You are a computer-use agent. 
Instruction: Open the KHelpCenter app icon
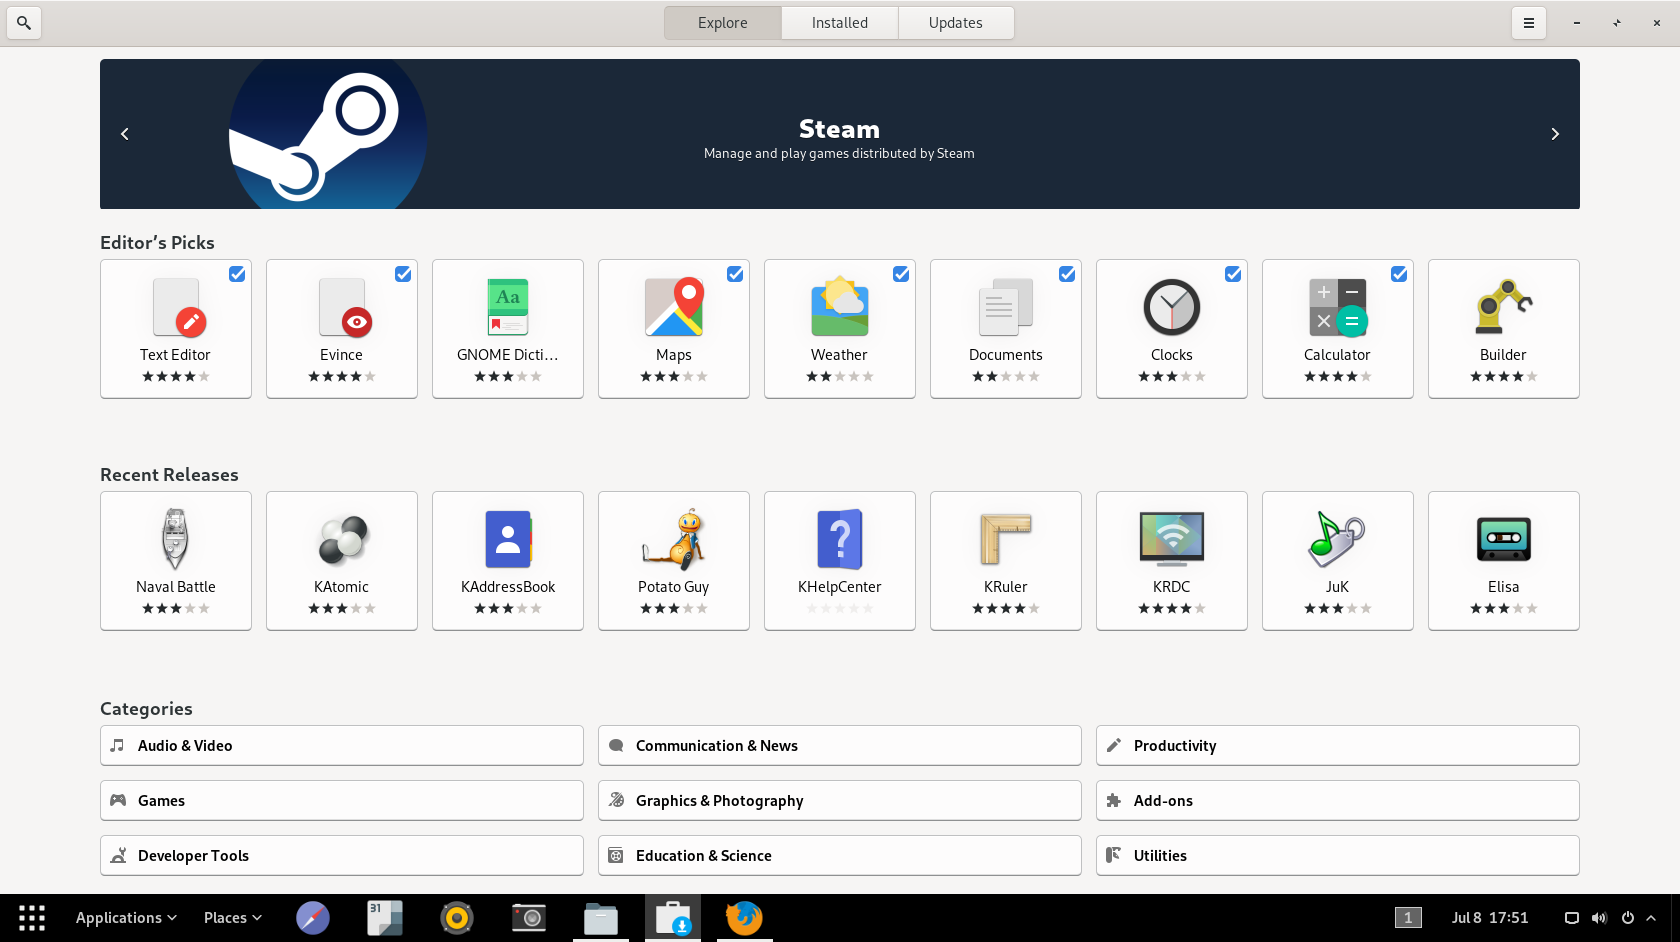[x=840, y=539]
